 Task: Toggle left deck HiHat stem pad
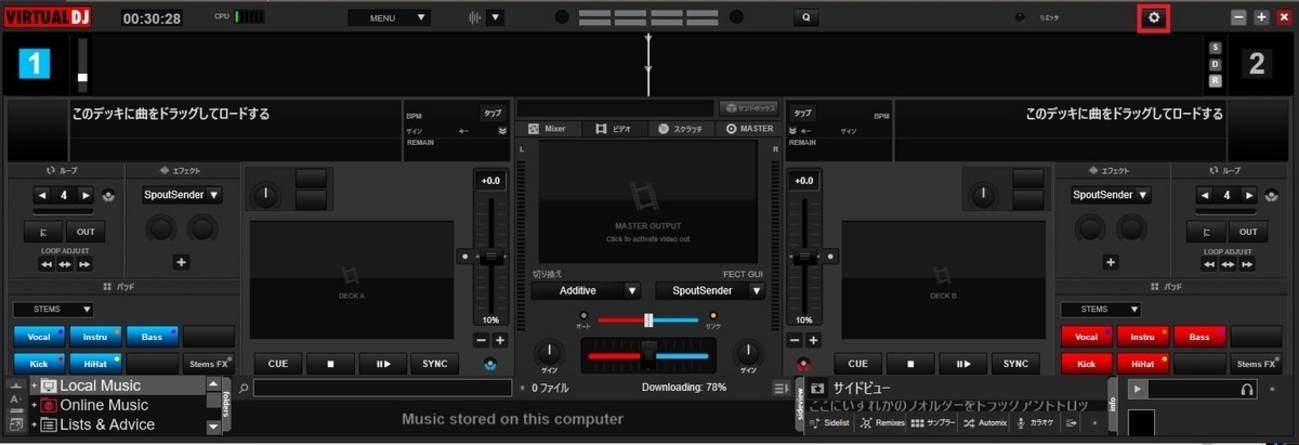click(x=95, y=364)
